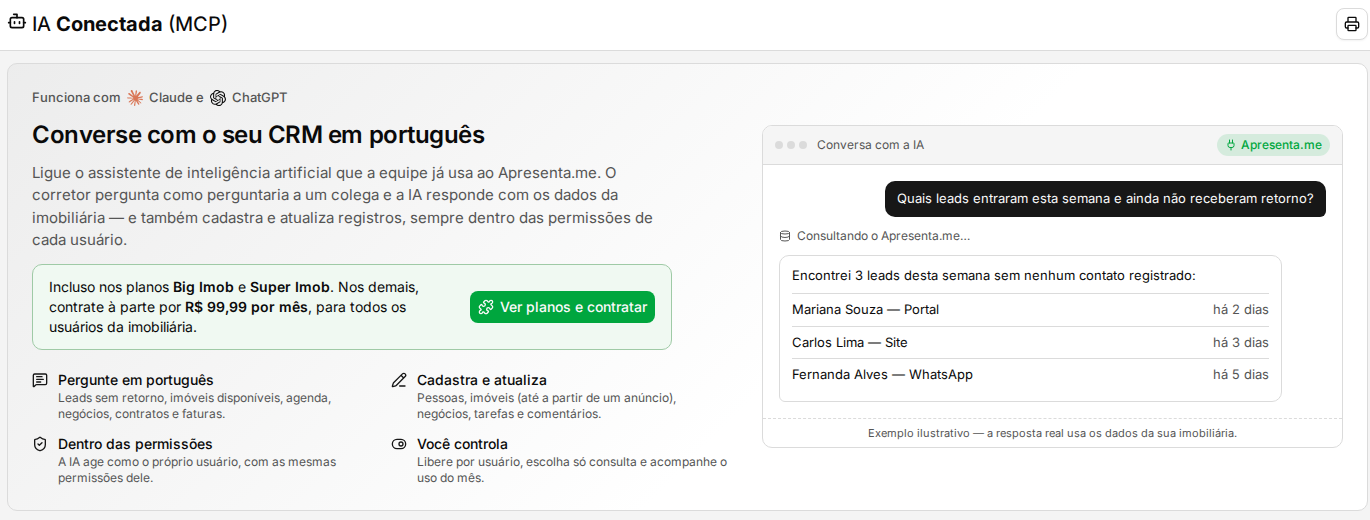The width and height of the screenshot is (1370, 520).
Task: Click the Consultando o Apresenta.me... status text
Action: (883, 236)
